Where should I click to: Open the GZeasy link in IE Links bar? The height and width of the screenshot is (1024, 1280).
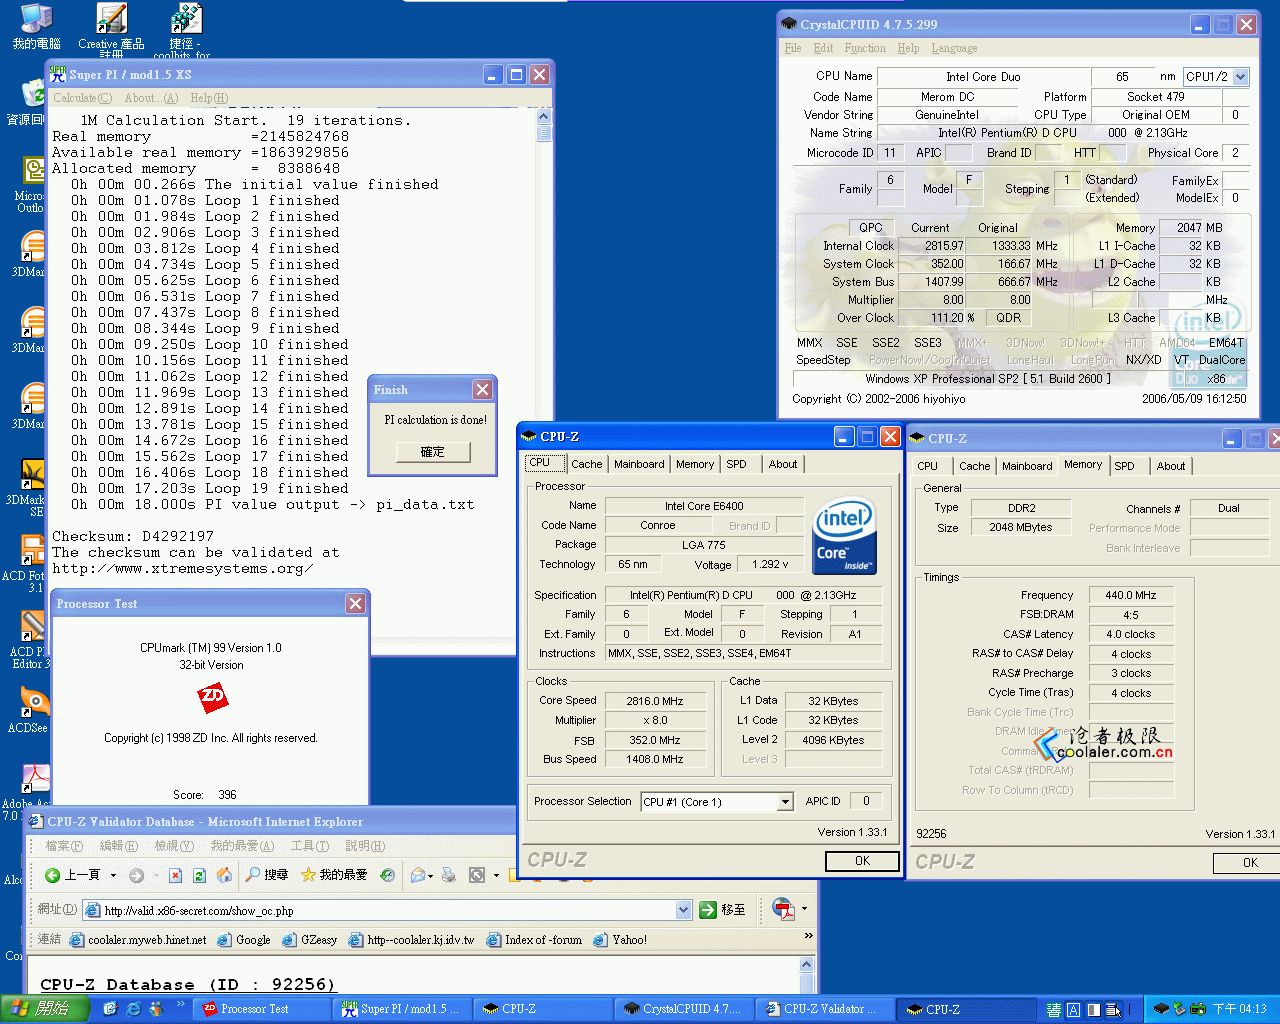pos(310,940)
